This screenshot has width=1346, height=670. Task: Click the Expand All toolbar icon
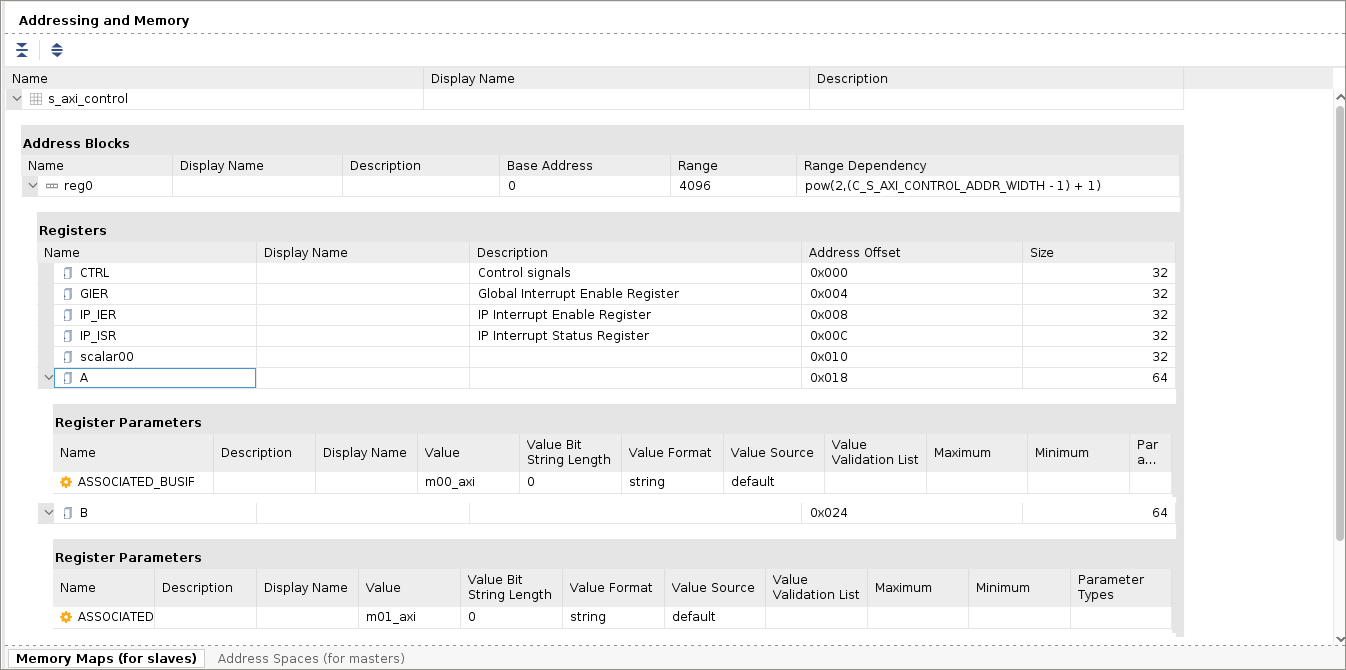pos(57,50)
